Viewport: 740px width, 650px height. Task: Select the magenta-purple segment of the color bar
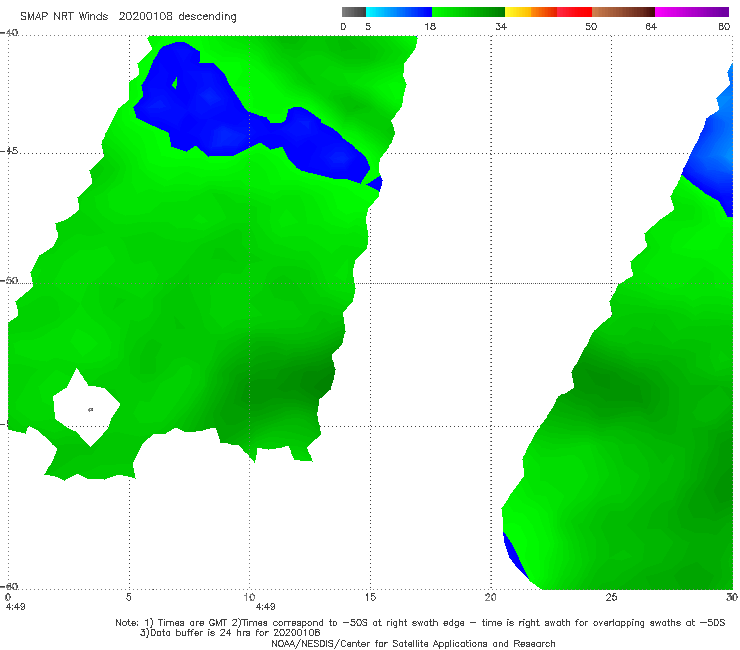click(x=692, y=12)
